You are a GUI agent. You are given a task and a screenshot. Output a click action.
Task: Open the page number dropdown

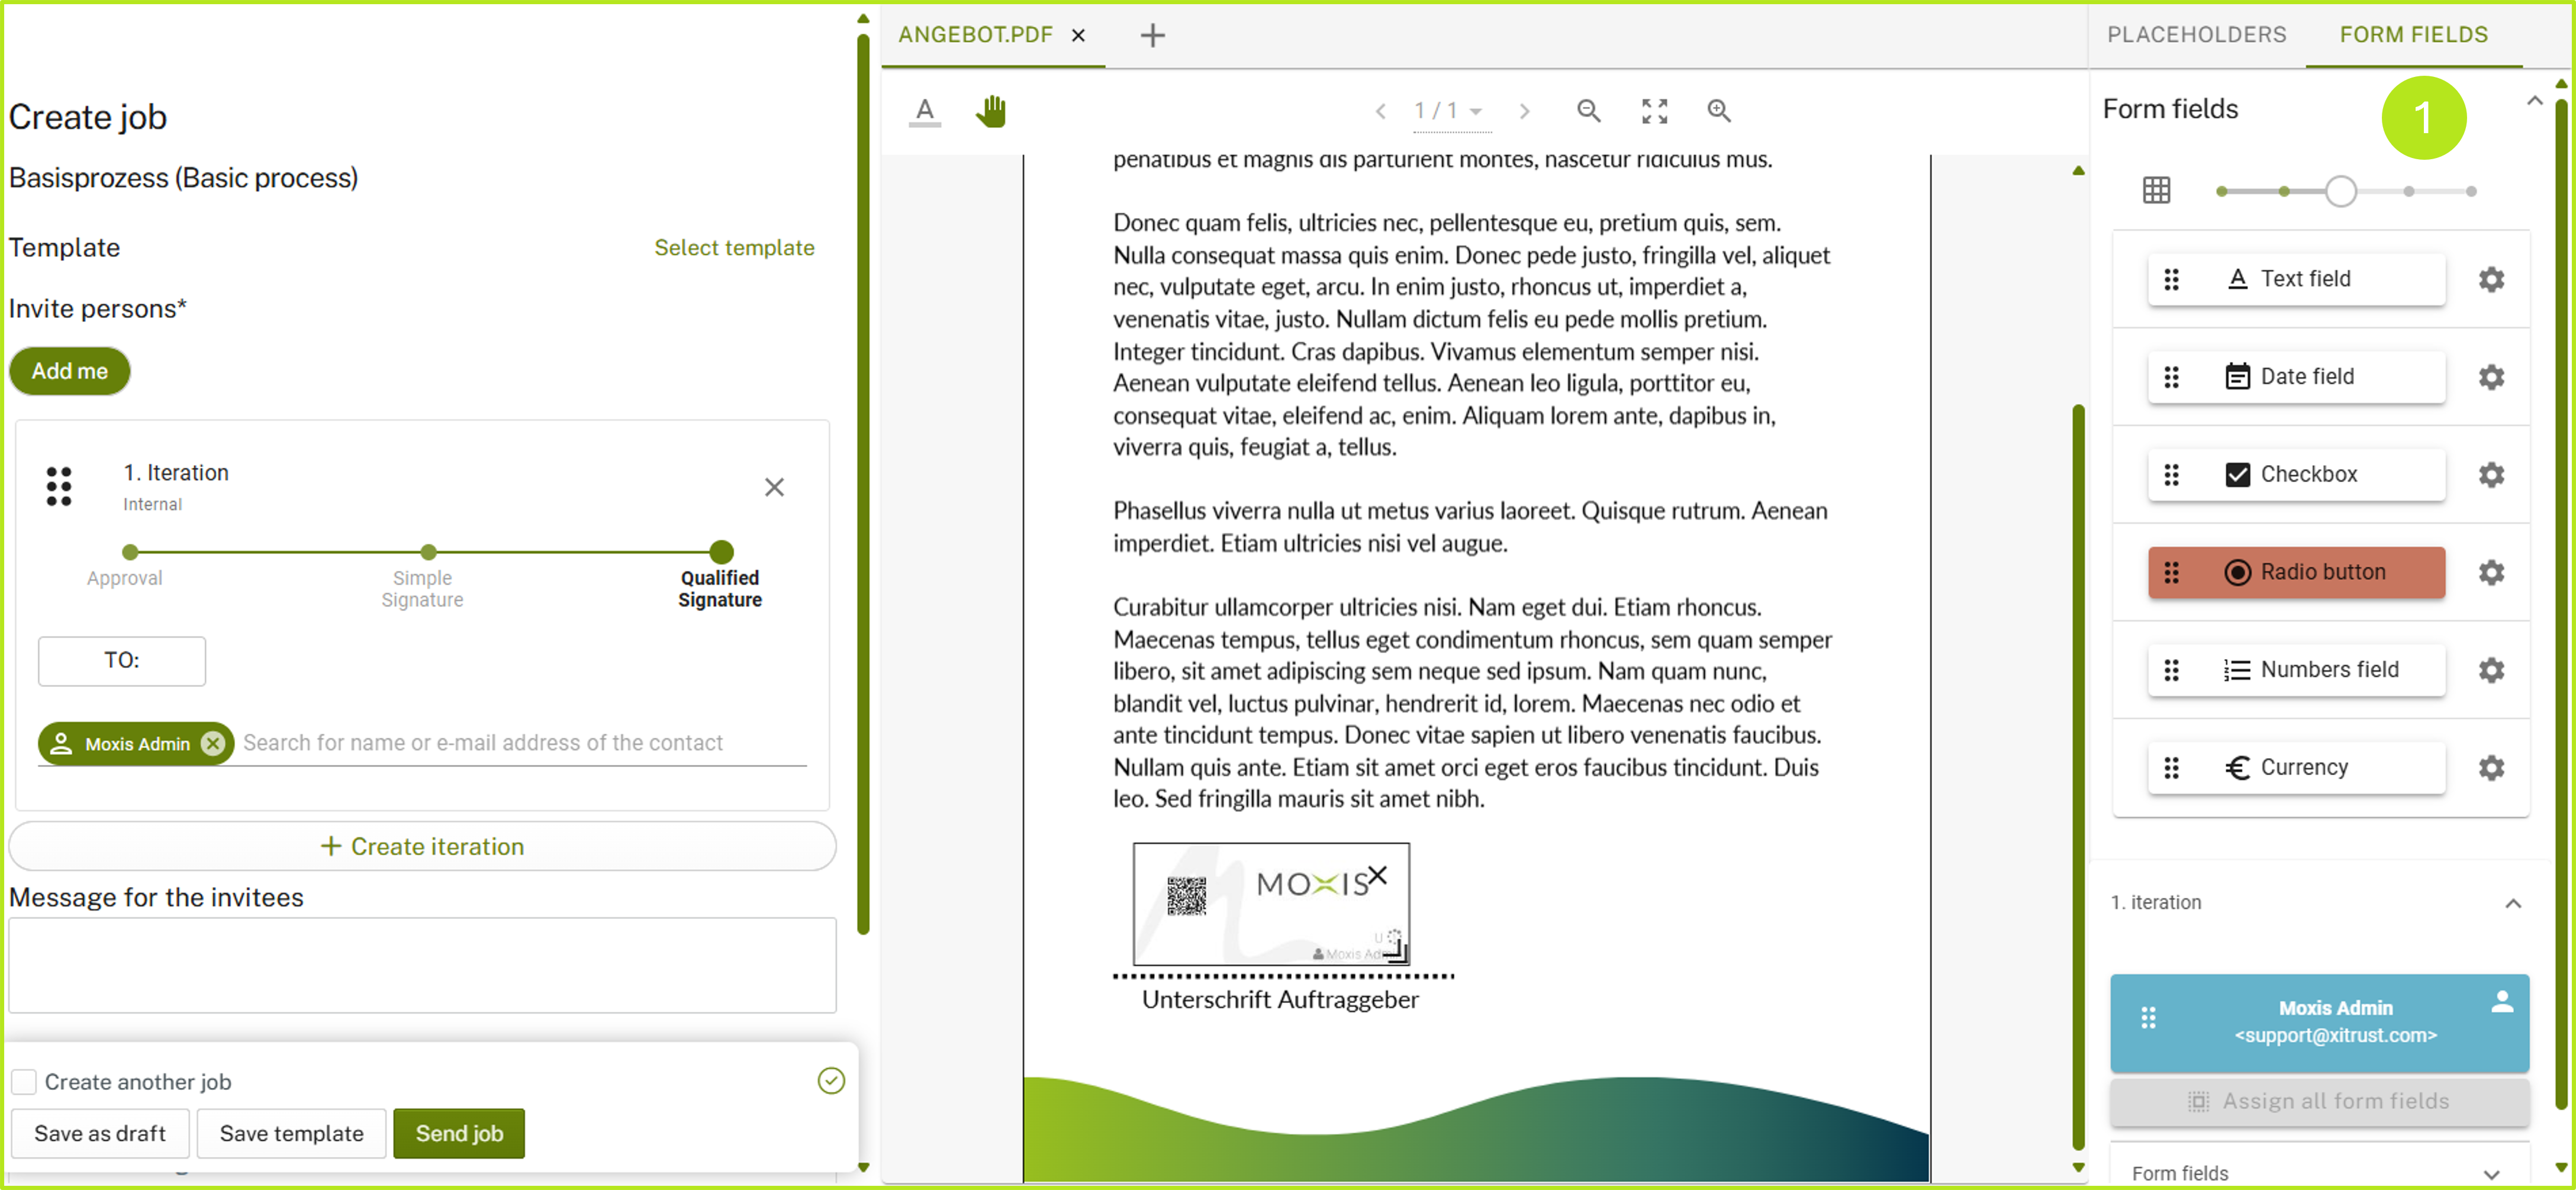1475,111
